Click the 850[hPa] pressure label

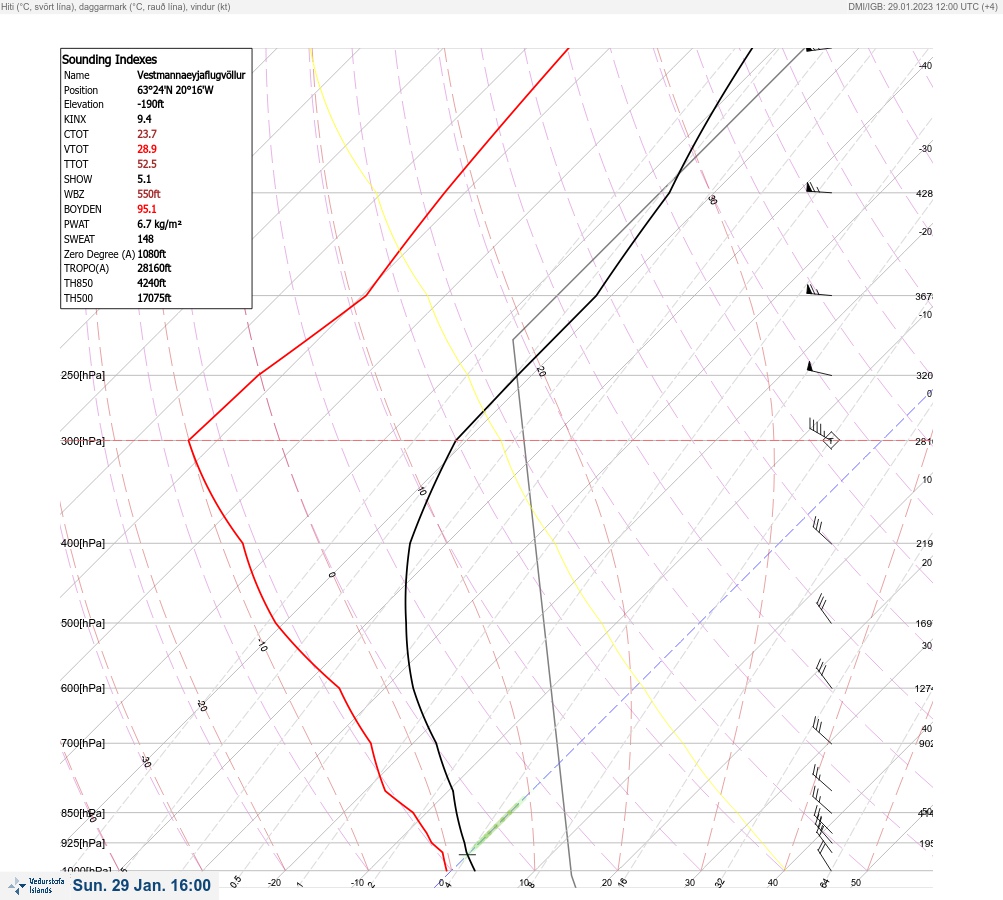(83, 813)
